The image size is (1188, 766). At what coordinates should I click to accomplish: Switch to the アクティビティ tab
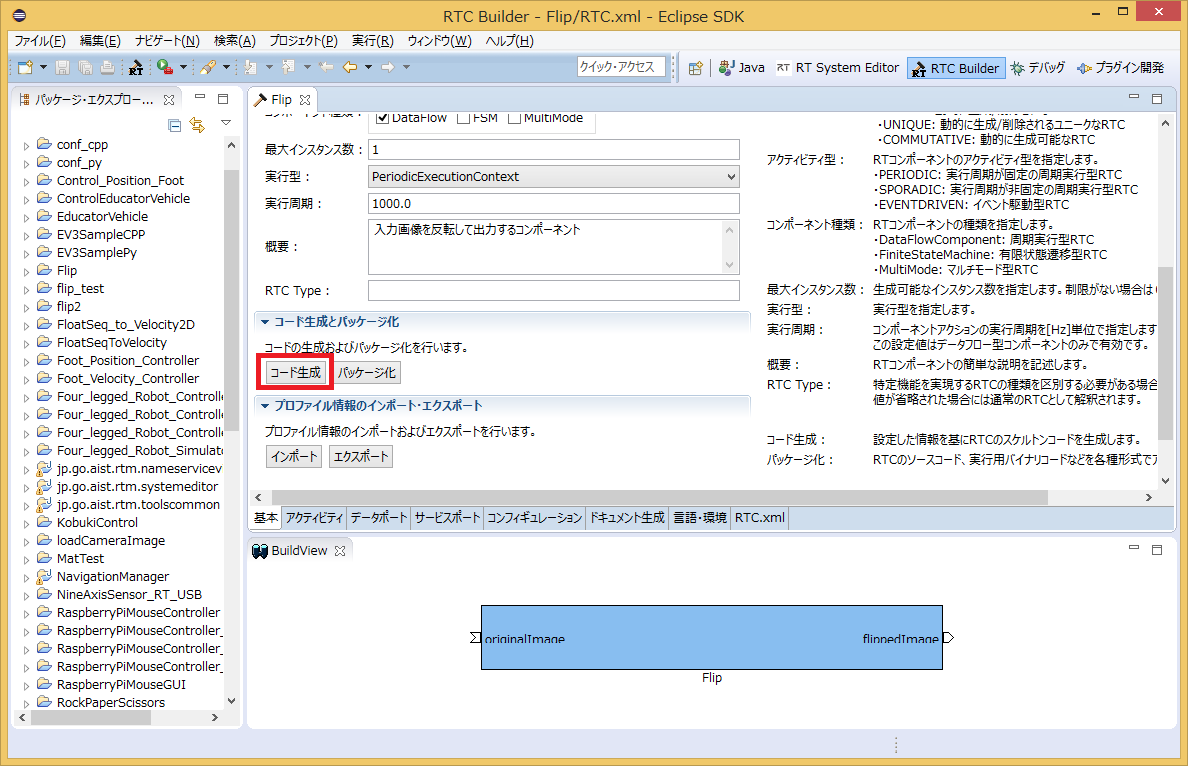point(314,518)
